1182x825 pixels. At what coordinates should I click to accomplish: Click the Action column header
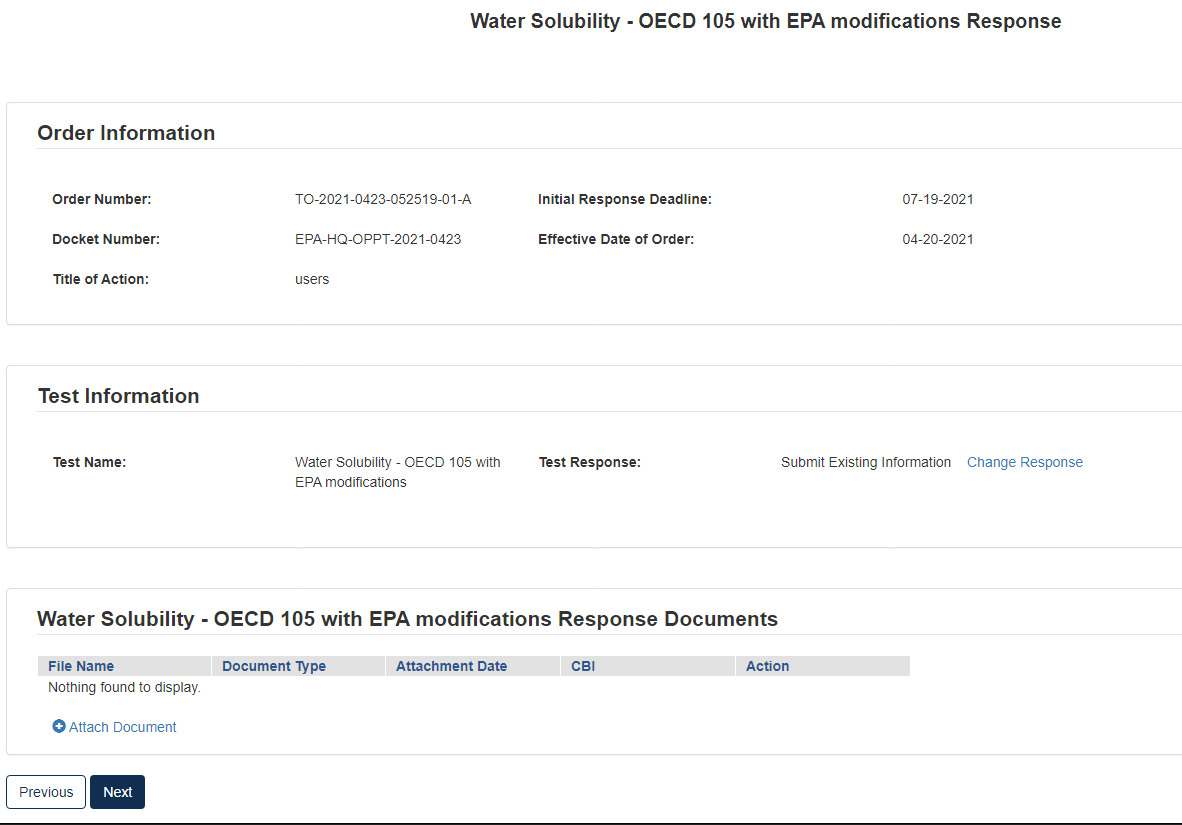pyautogui.click(x=767, y=666)
